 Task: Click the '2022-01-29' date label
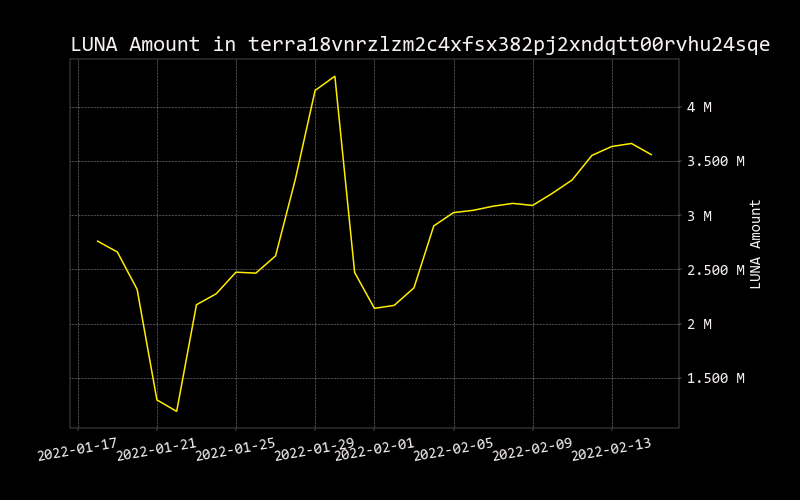coord(314,449)
